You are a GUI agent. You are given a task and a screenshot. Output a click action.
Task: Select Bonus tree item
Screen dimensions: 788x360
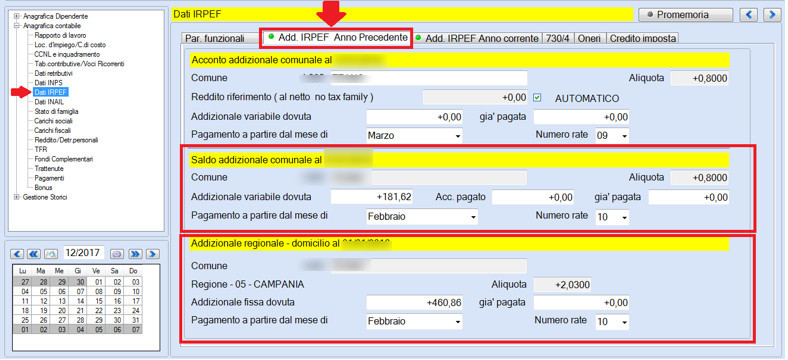tap(43, 188)
